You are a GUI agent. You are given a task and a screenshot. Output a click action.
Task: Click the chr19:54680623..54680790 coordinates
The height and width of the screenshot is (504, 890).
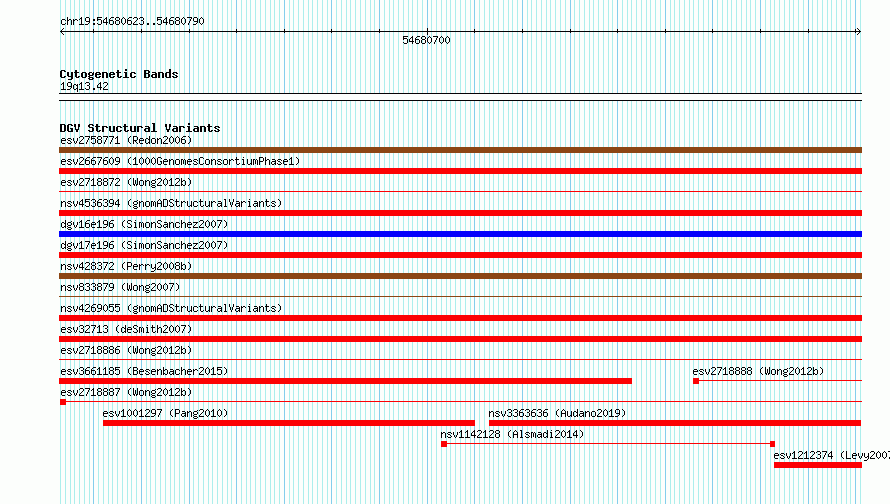(132, 21)
